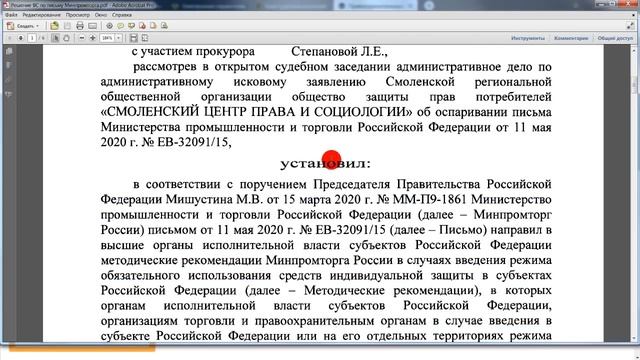
Task: Open Page Thumbnails navigation panel
Action: [x=9, y=51]
